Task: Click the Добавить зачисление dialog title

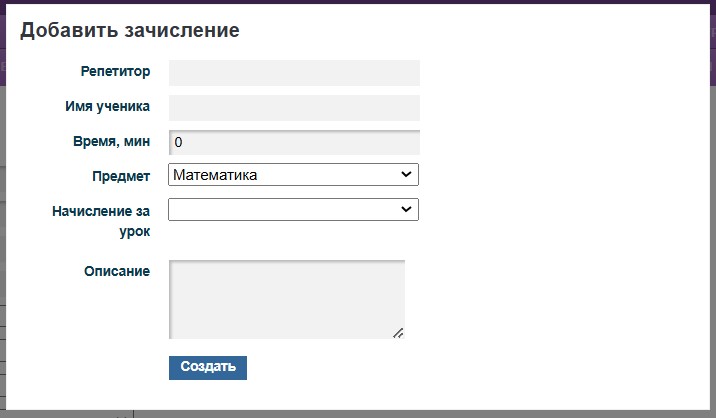Action: (x=130, y=31)
